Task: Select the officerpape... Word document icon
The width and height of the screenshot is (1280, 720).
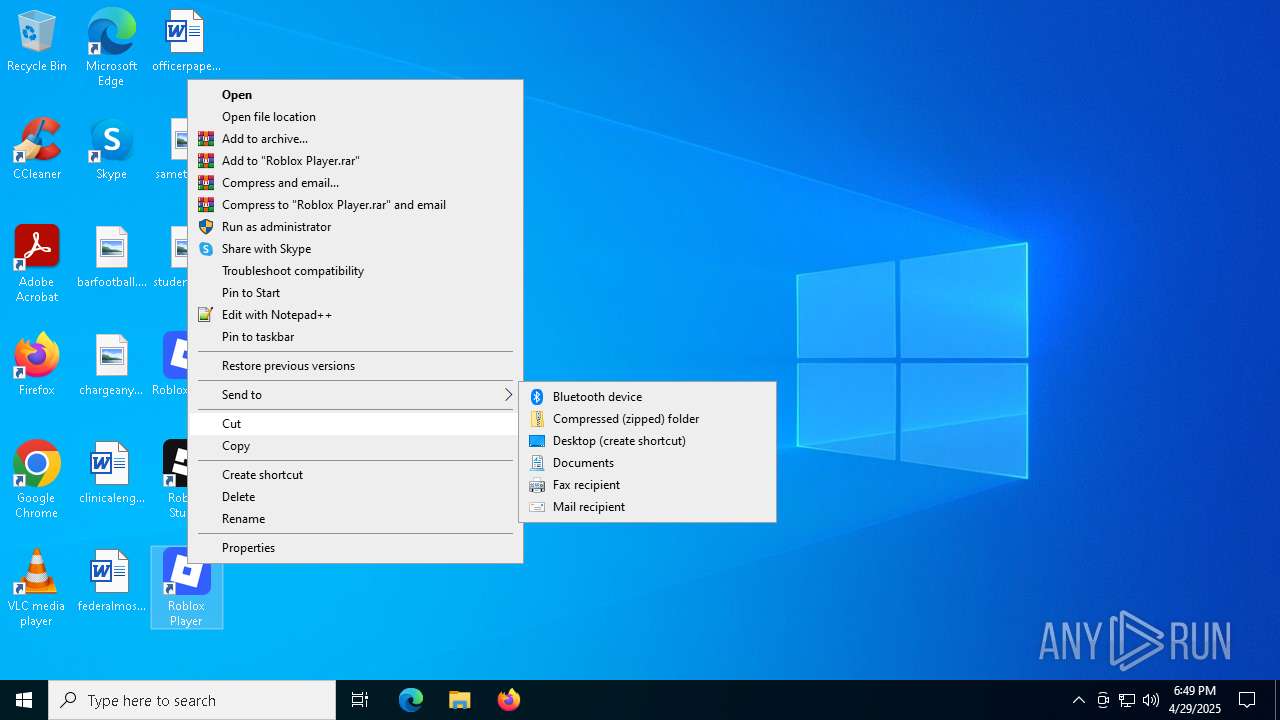Action: [x=186, y=42]
